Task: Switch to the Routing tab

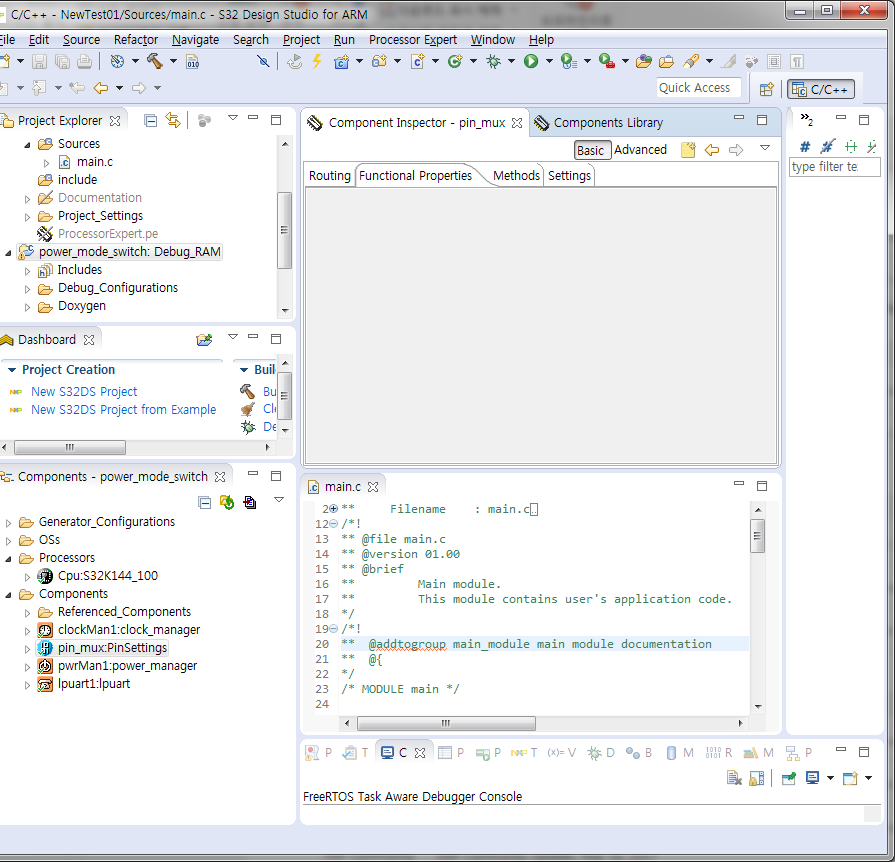Action: 329,175
